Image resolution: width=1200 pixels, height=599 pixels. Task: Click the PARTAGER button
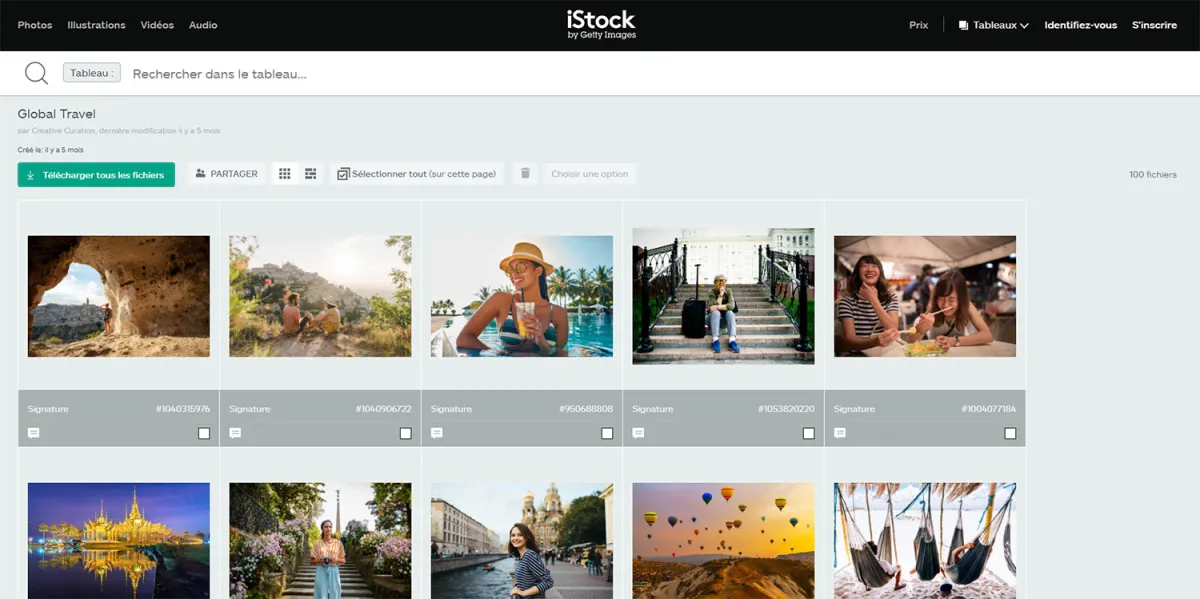(x=227, y=174)
